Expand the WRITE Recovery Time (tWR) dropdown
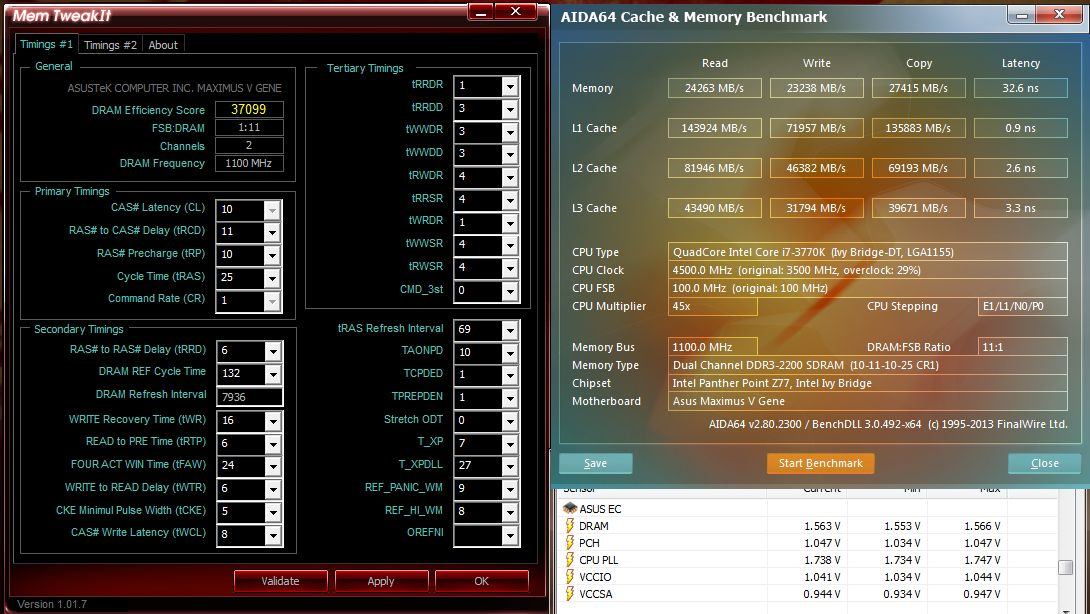Screen dimensions: 1090x614 (273, 421)
